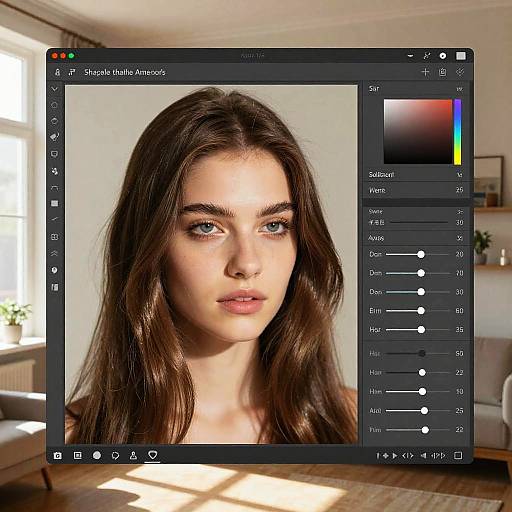512x512 pixels.
Task: Click the dash icon in the title bar
Action: (410, 56)
